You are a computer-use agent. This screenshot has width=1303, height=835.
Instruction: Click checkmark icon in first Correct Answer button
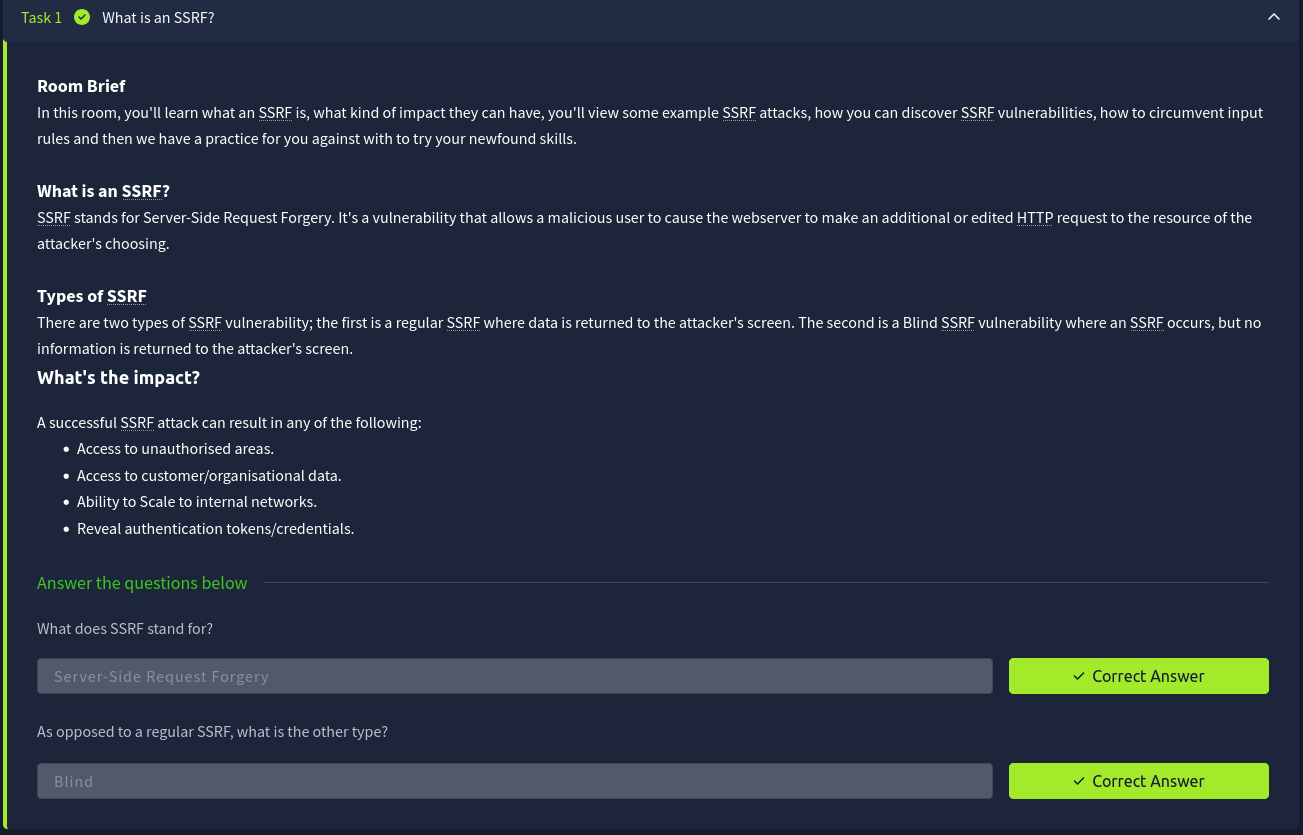click(1079, 676)
